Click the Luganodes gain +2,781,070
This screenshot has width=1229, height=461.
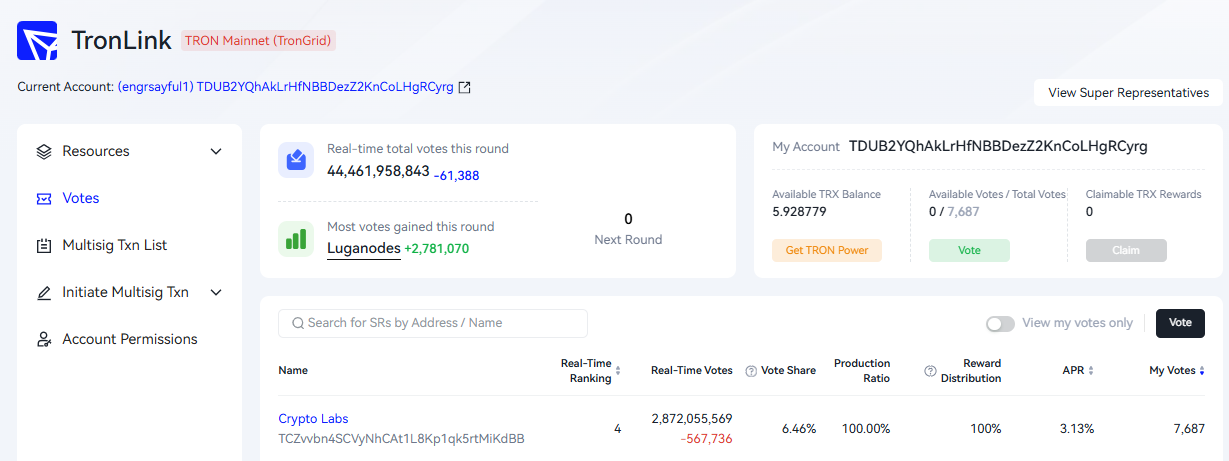click(437, 248)
